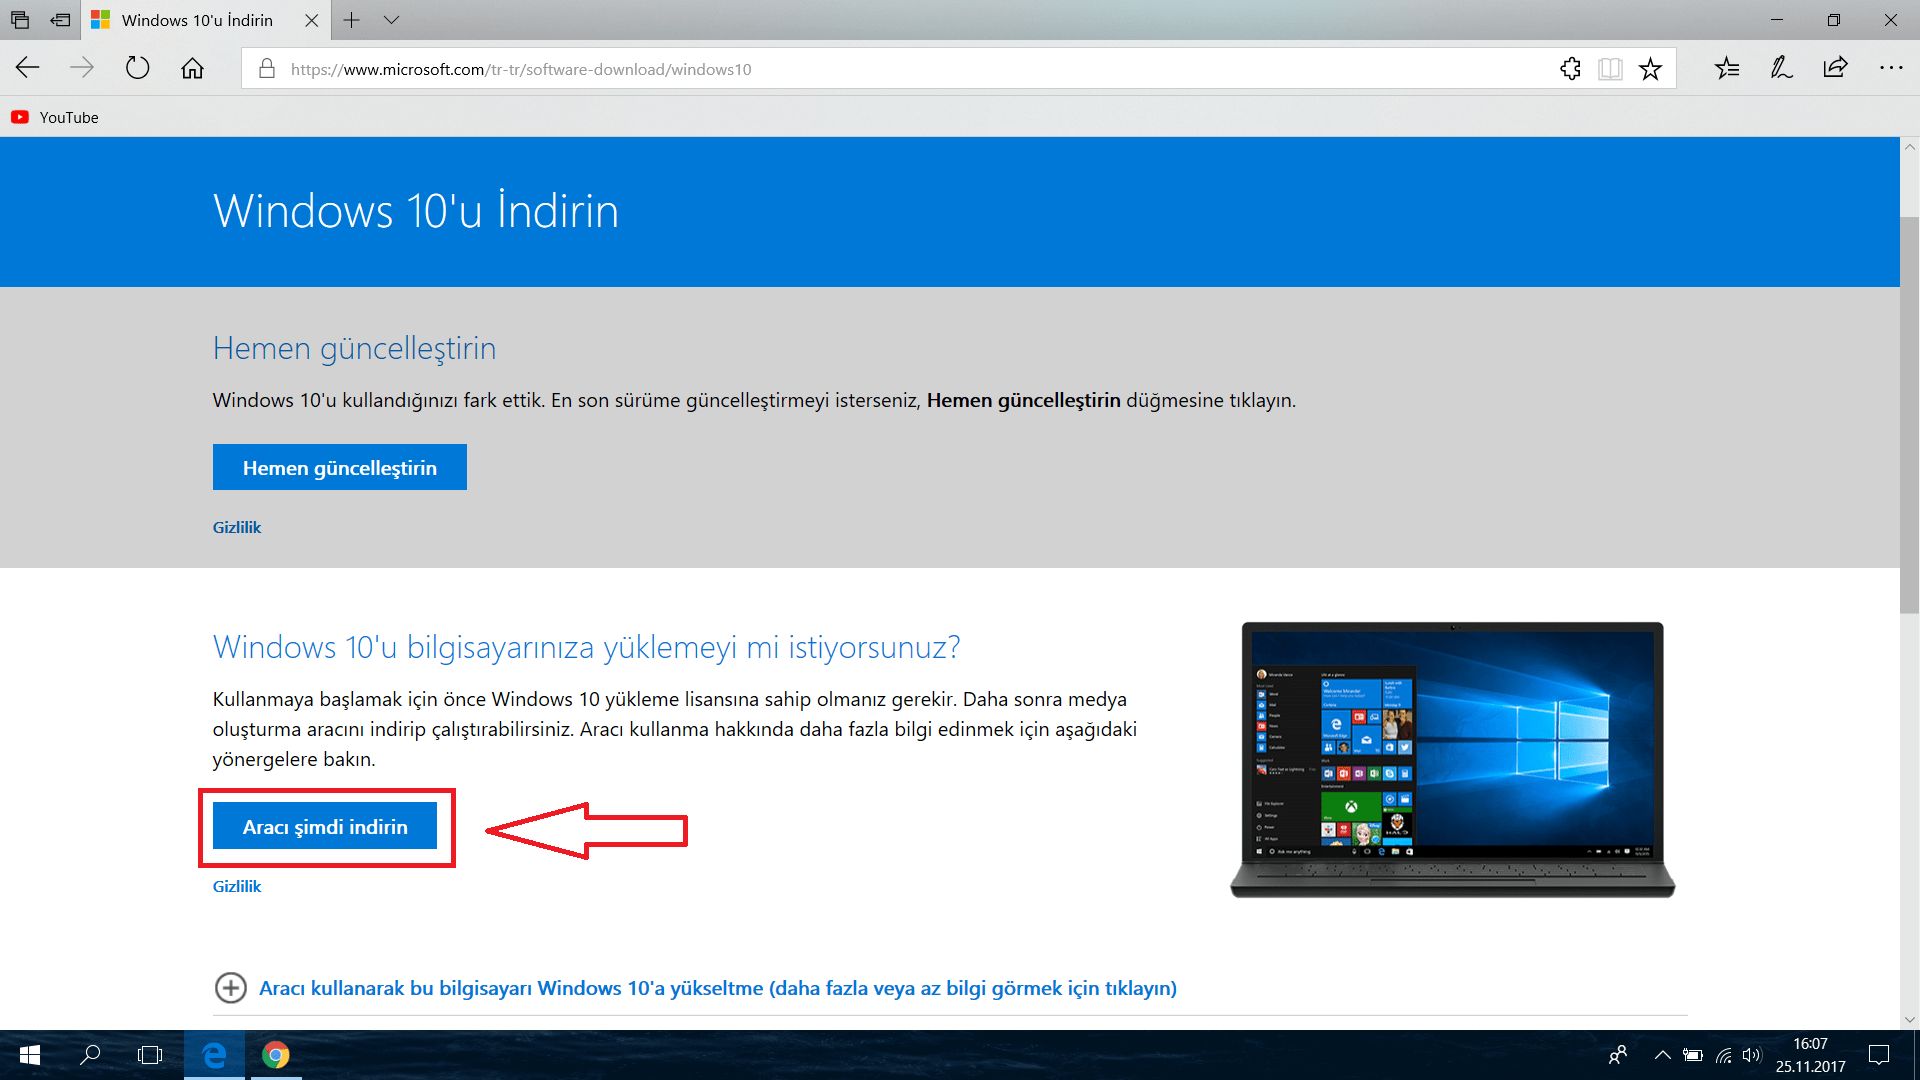Image resolution: width=1920 pixels, height=1080 pixels.
Task: Click the volume speaker tray icon
Action: tap(1751, 1055)
